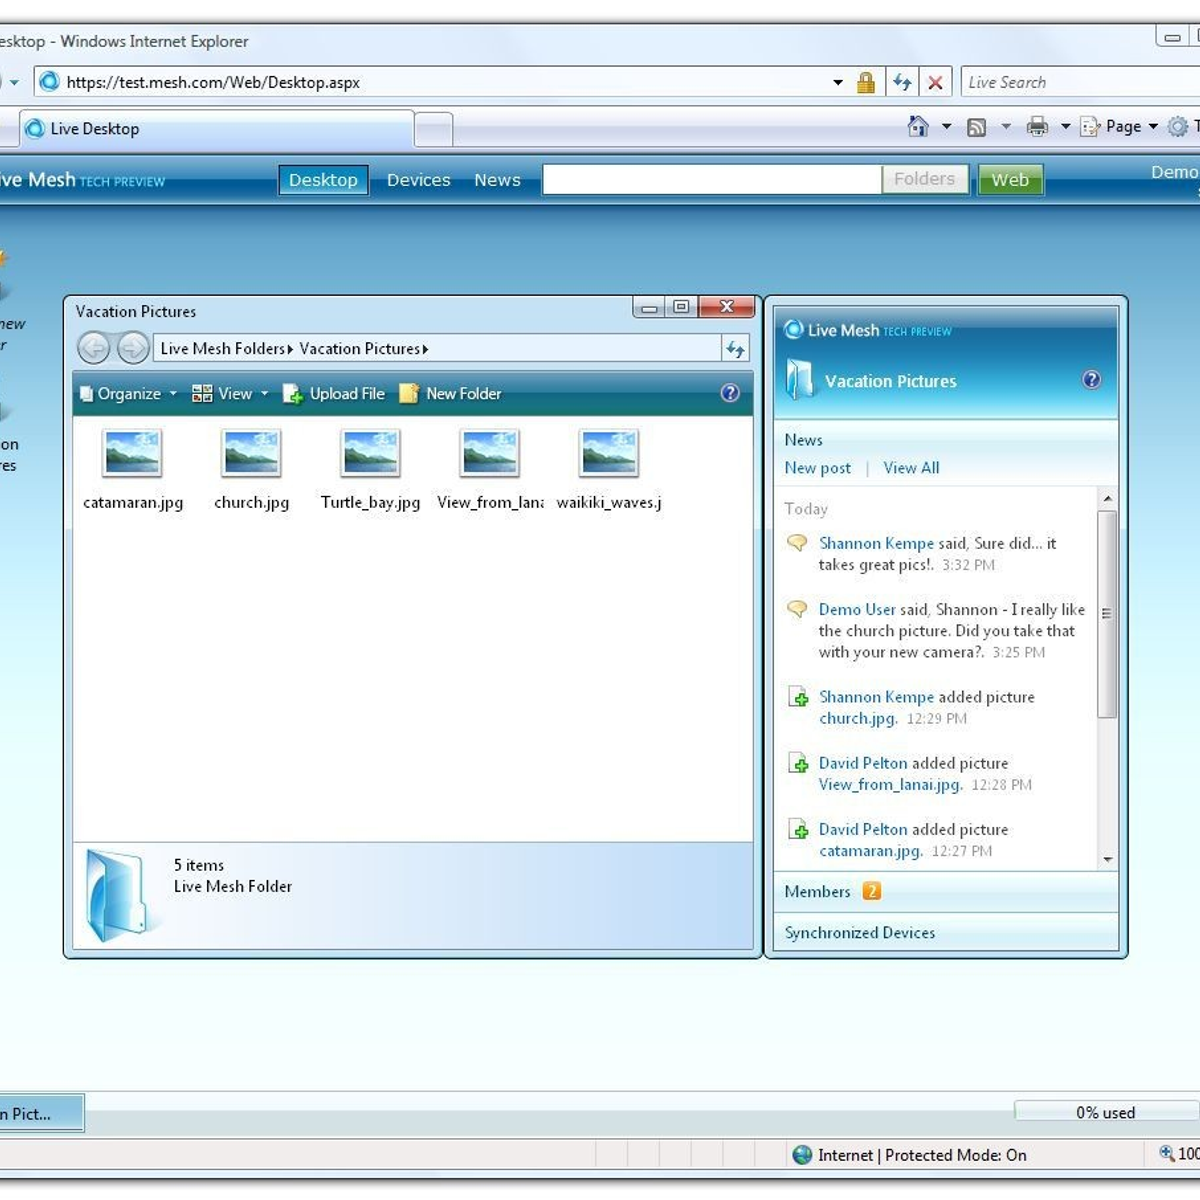The height and width of the screenshot is (1200, 1200).
Task: Click the Print icon in IE toolbar
Action: click(1037, 126)
